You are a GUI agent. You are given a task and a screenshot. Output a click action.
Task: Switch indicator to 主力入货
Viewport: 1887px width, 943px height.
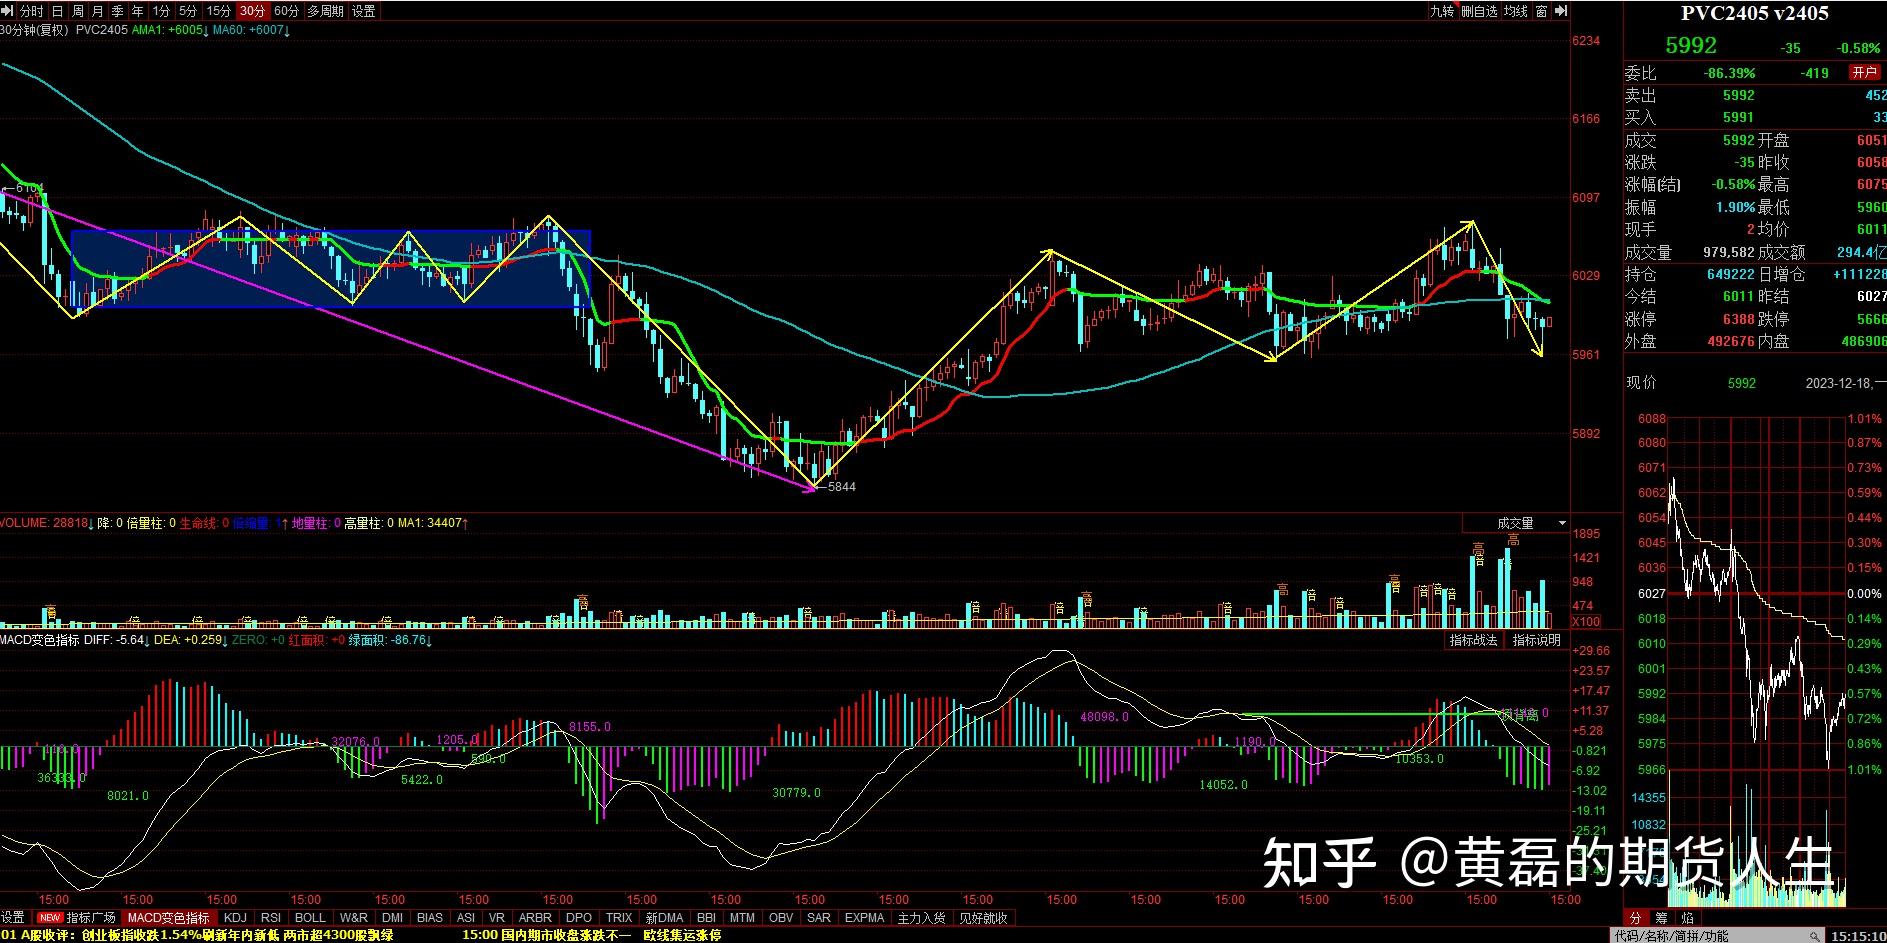[x=921, y=917]
